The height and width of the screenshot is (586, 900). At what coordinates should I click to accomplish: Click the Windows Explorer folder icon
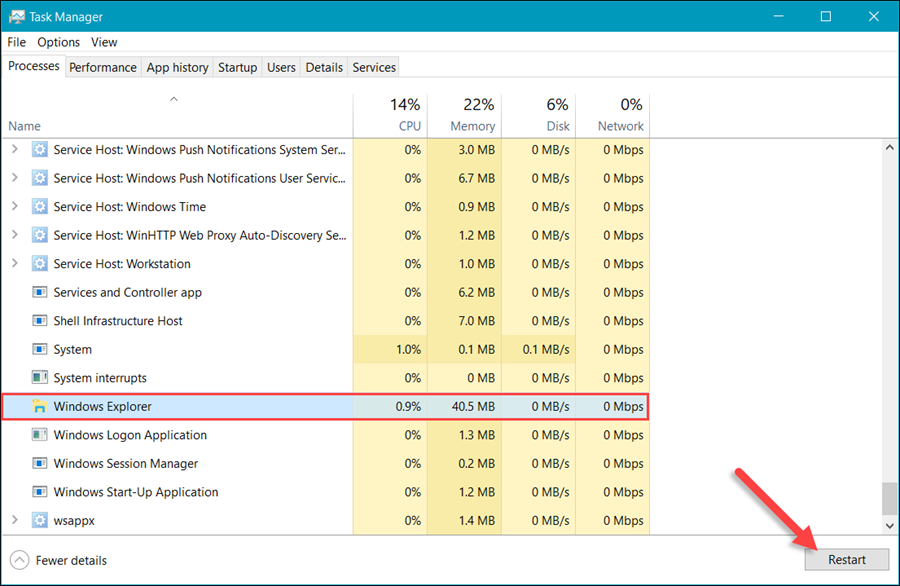[x=39, y=406]
